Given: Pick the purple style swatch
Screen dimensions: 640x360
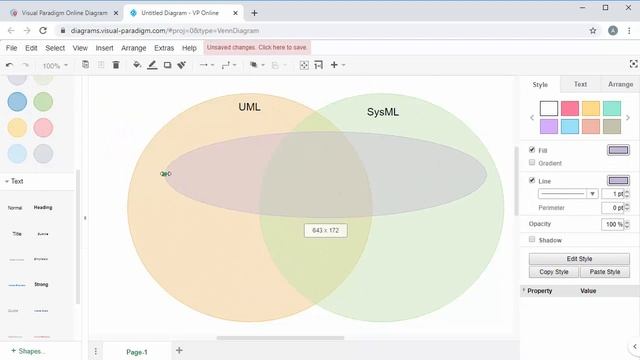Looking at the screenshot, I should 549,127.
